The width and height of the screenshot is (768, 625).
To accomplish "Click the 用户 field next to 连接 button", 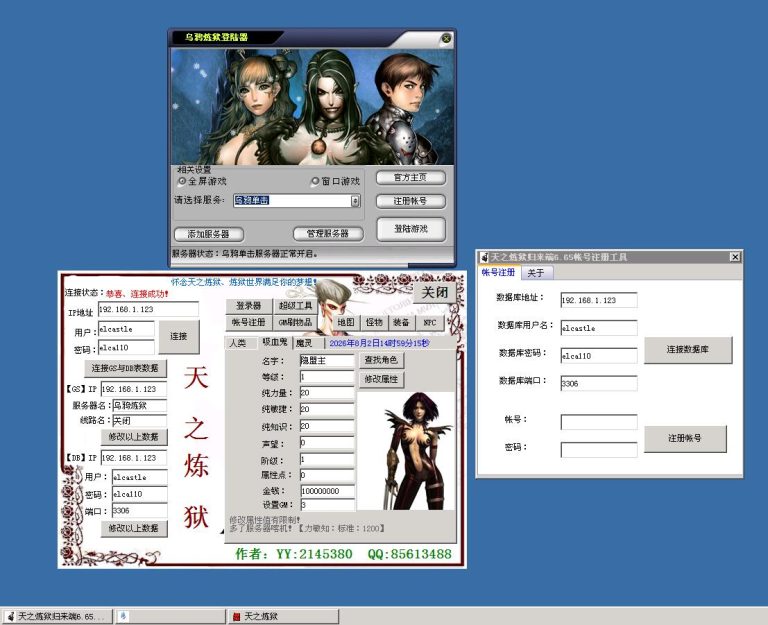I will 126,329.
